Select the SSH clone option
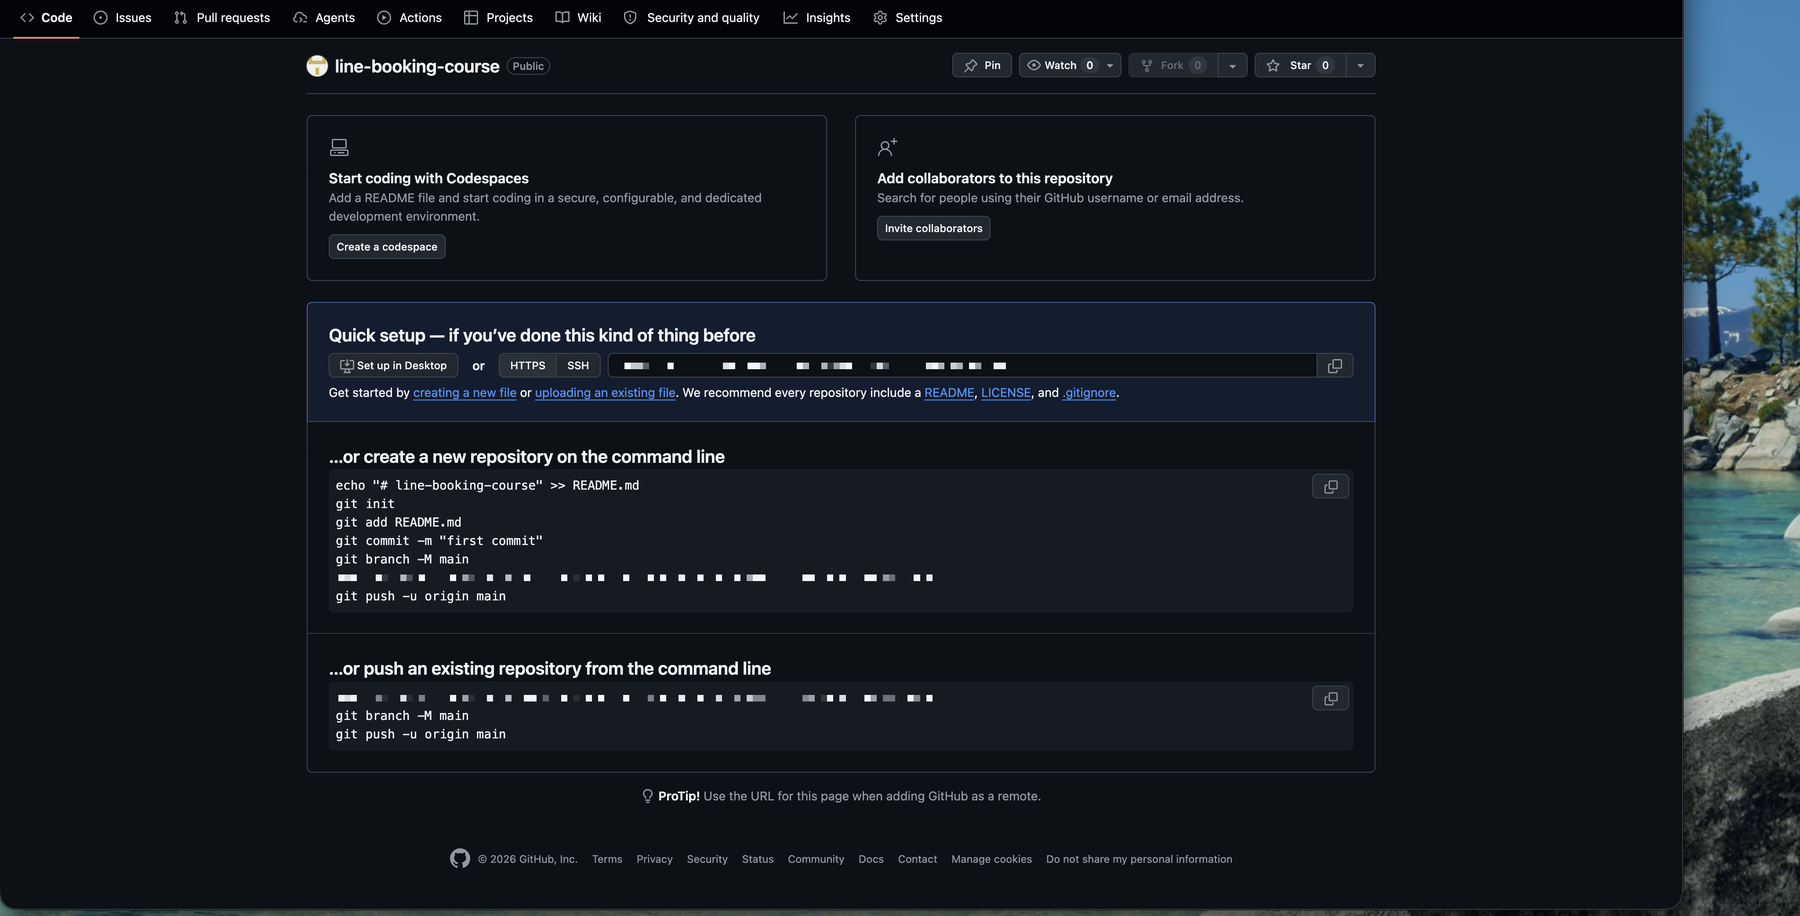This screenshot has width=1800, height=916. tap(578, 366)
